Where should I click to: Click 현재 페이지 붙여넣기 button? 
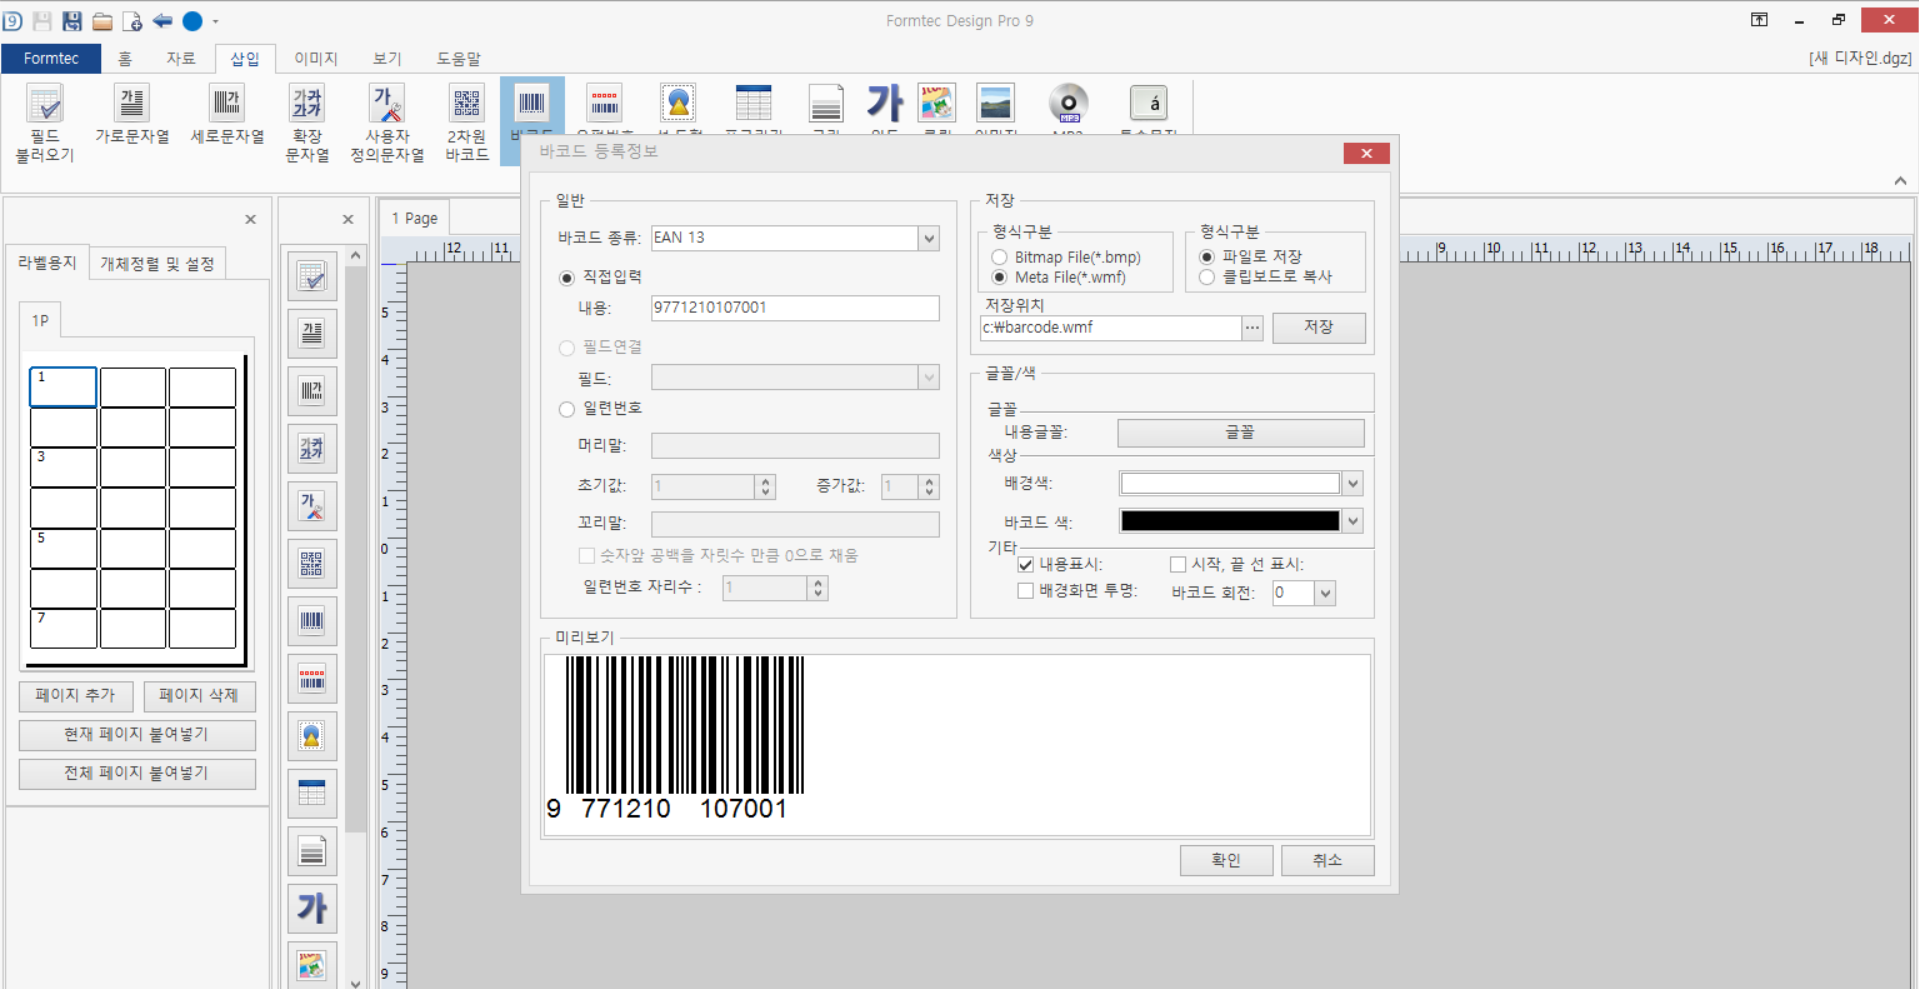(137, 734)
